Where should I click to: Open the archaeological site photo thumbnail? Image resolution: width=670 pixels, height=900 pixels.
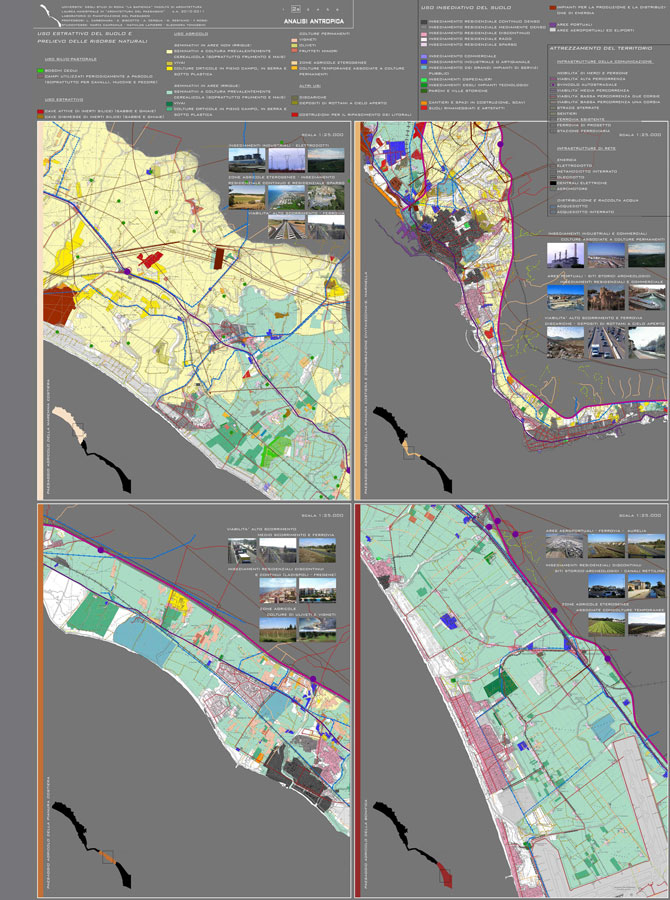point(608,297)
